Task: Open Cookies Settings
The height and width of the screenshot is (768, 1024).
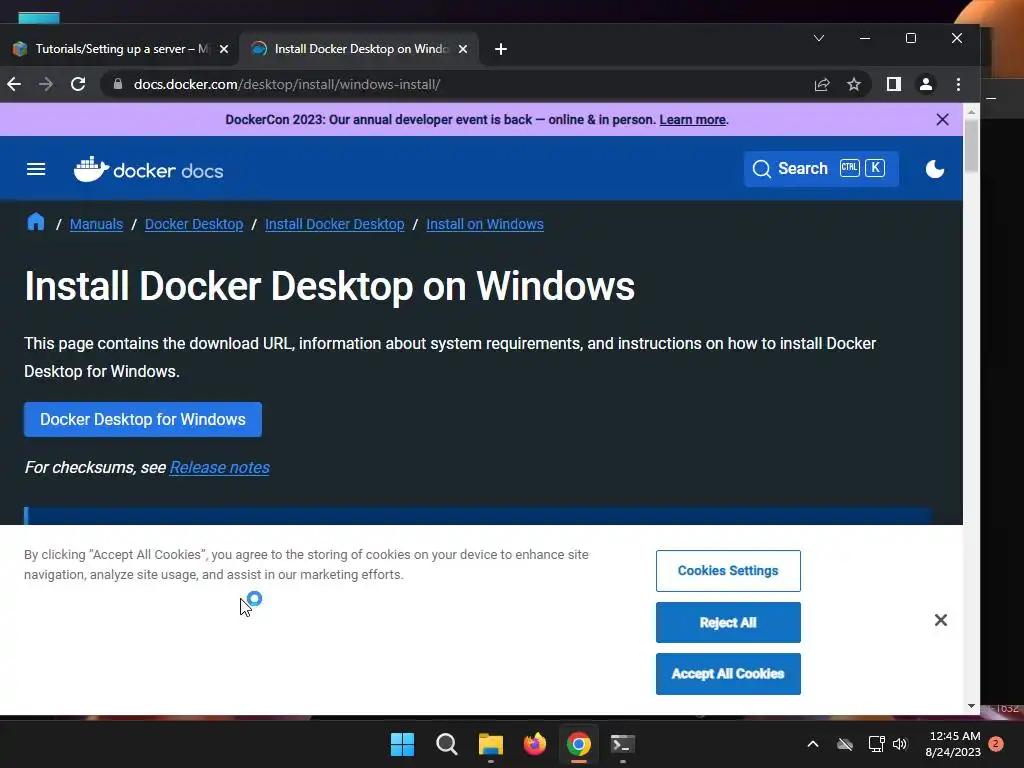Action: [728, 571]
